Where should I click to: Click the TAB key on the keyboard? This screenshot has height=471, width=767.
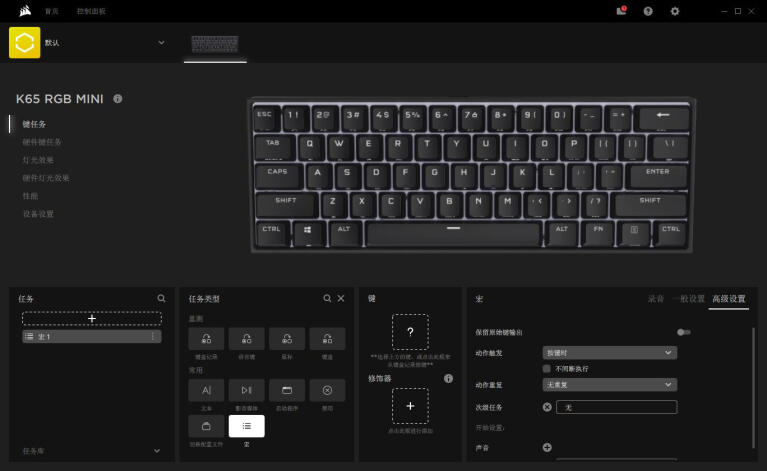273,146
